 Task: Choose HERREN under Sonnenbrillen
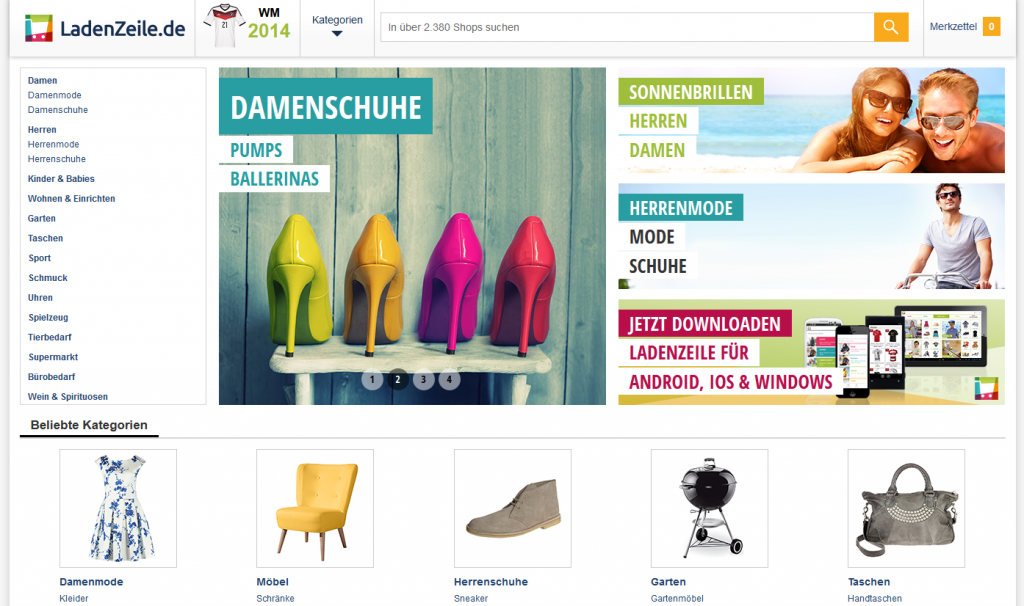pos(658,121)
